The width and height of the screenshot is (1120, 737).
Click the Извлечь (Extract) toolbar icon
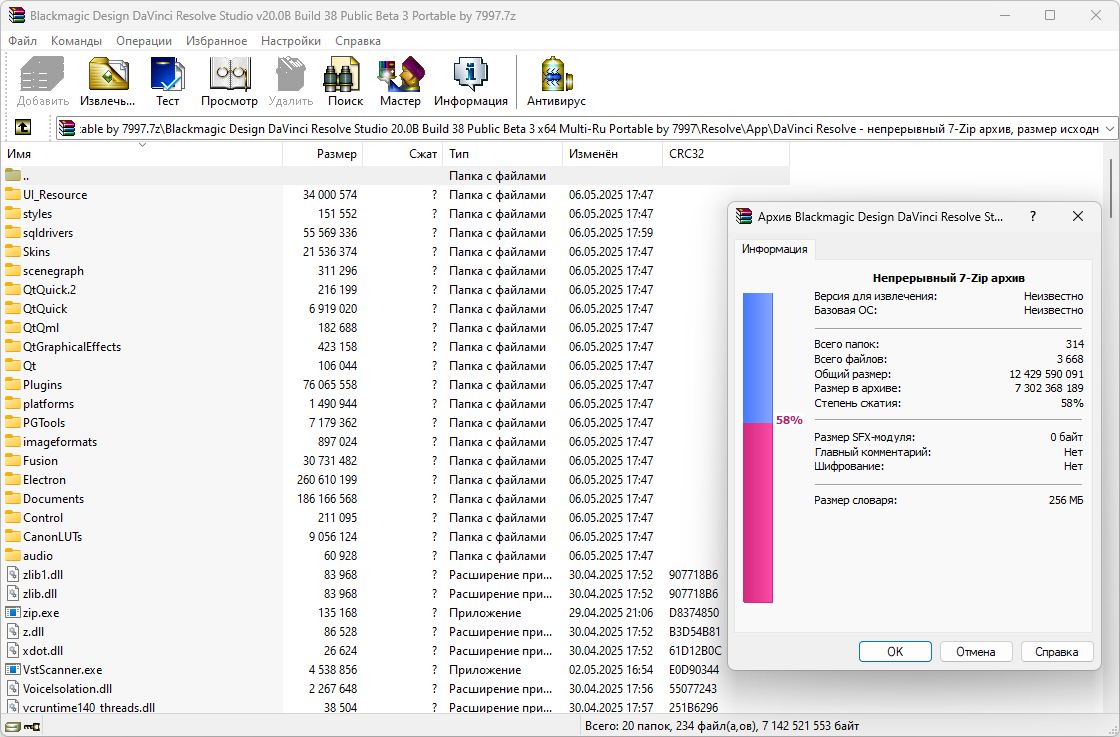(107, 81)
